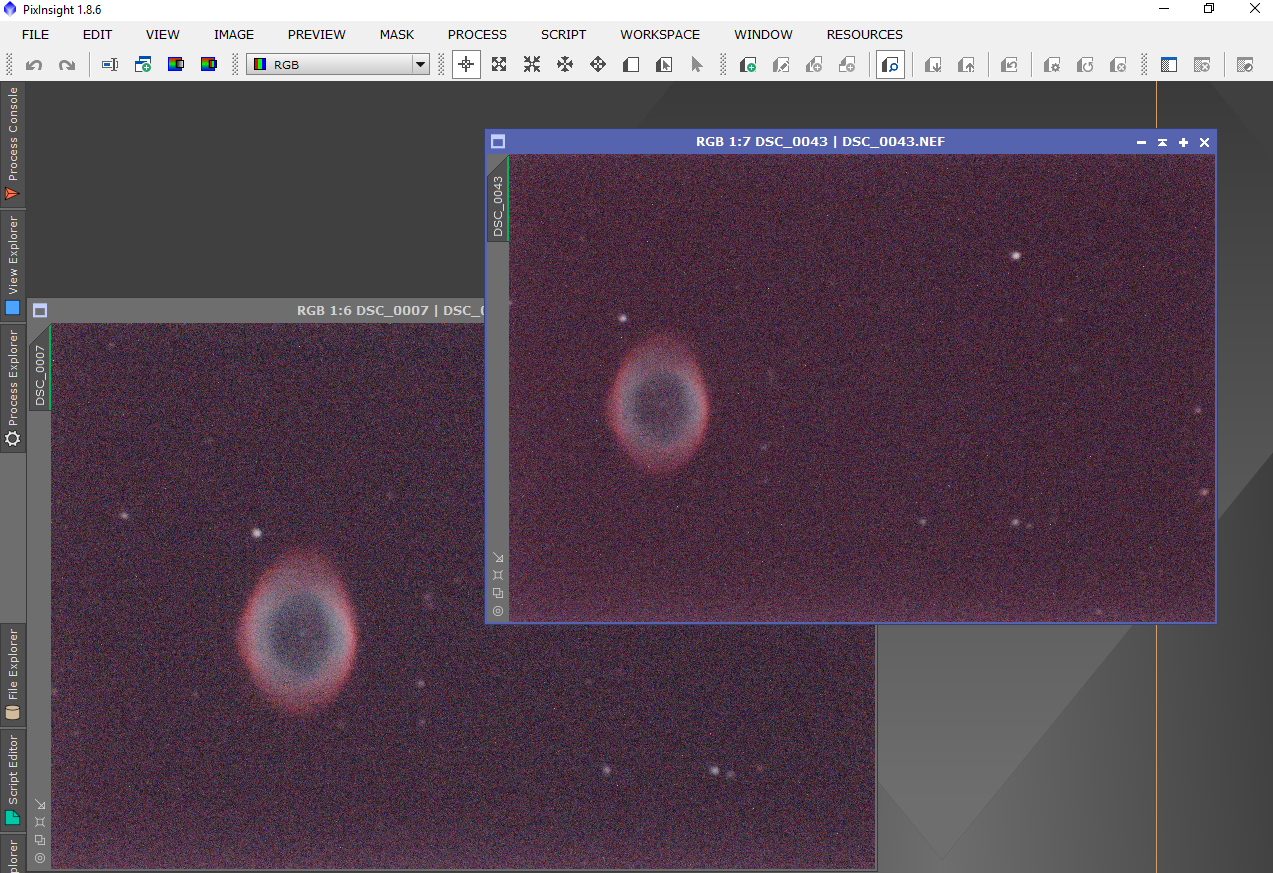Open the RESOURCES menu
Viewport: 1273px width, 873px height.
pyautogui.click(x=865, y=34)
